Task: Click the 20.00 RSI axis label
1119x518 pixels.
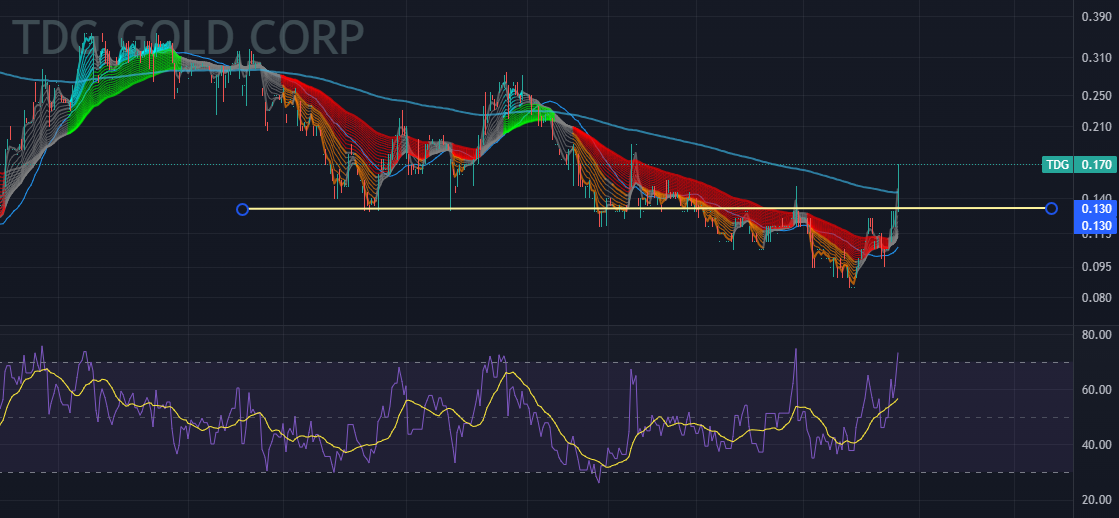Action: [x=1096, y=500]
